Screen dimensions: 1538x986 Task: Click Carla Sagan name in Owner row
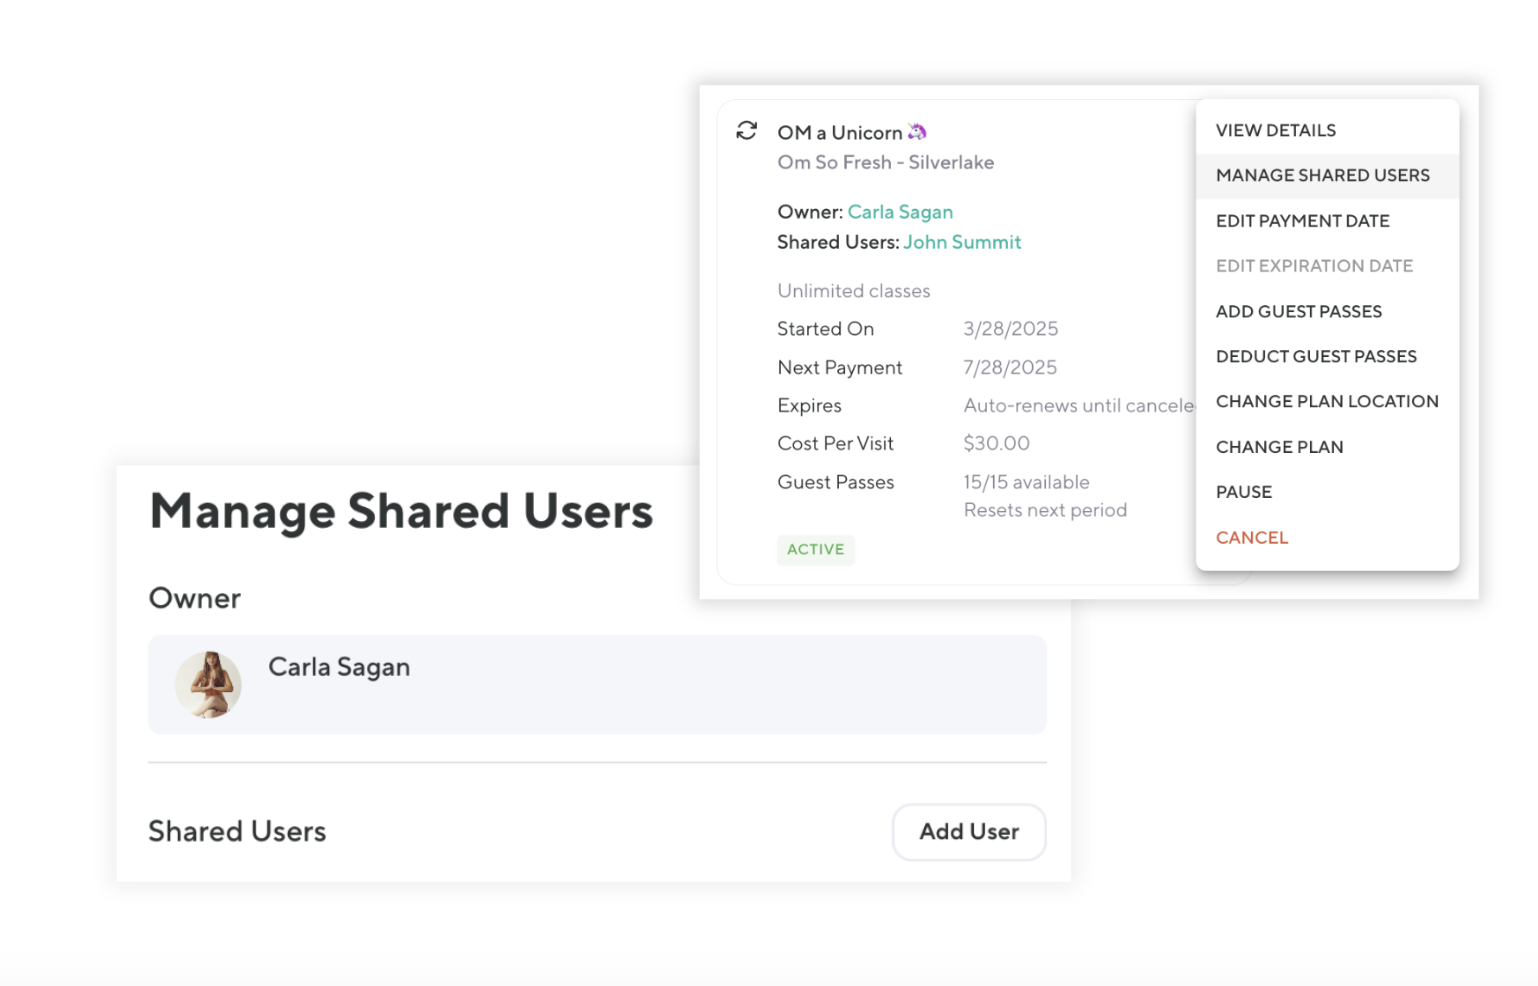[x=339, y=667]
